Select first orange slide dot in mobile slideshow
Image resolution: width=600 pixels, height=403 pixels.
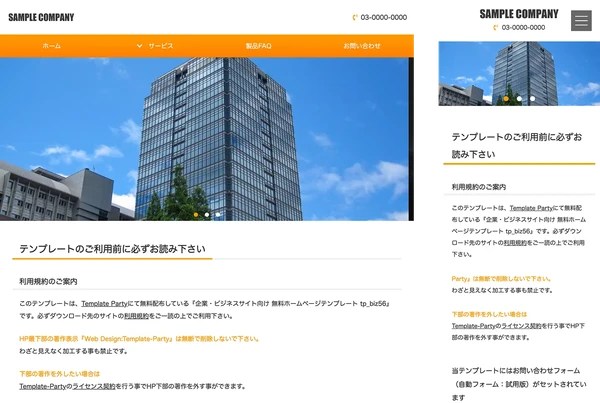(506, 99)
